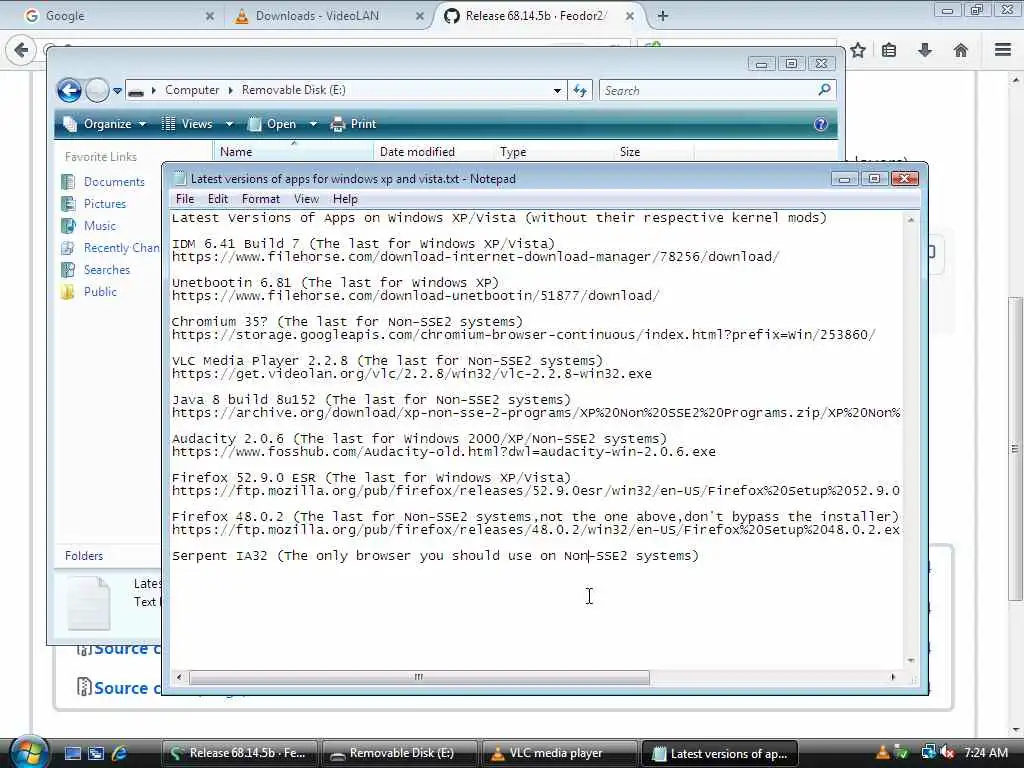Close the Google tab
This screenshot has width=1024, height=768.
point(209,16)
